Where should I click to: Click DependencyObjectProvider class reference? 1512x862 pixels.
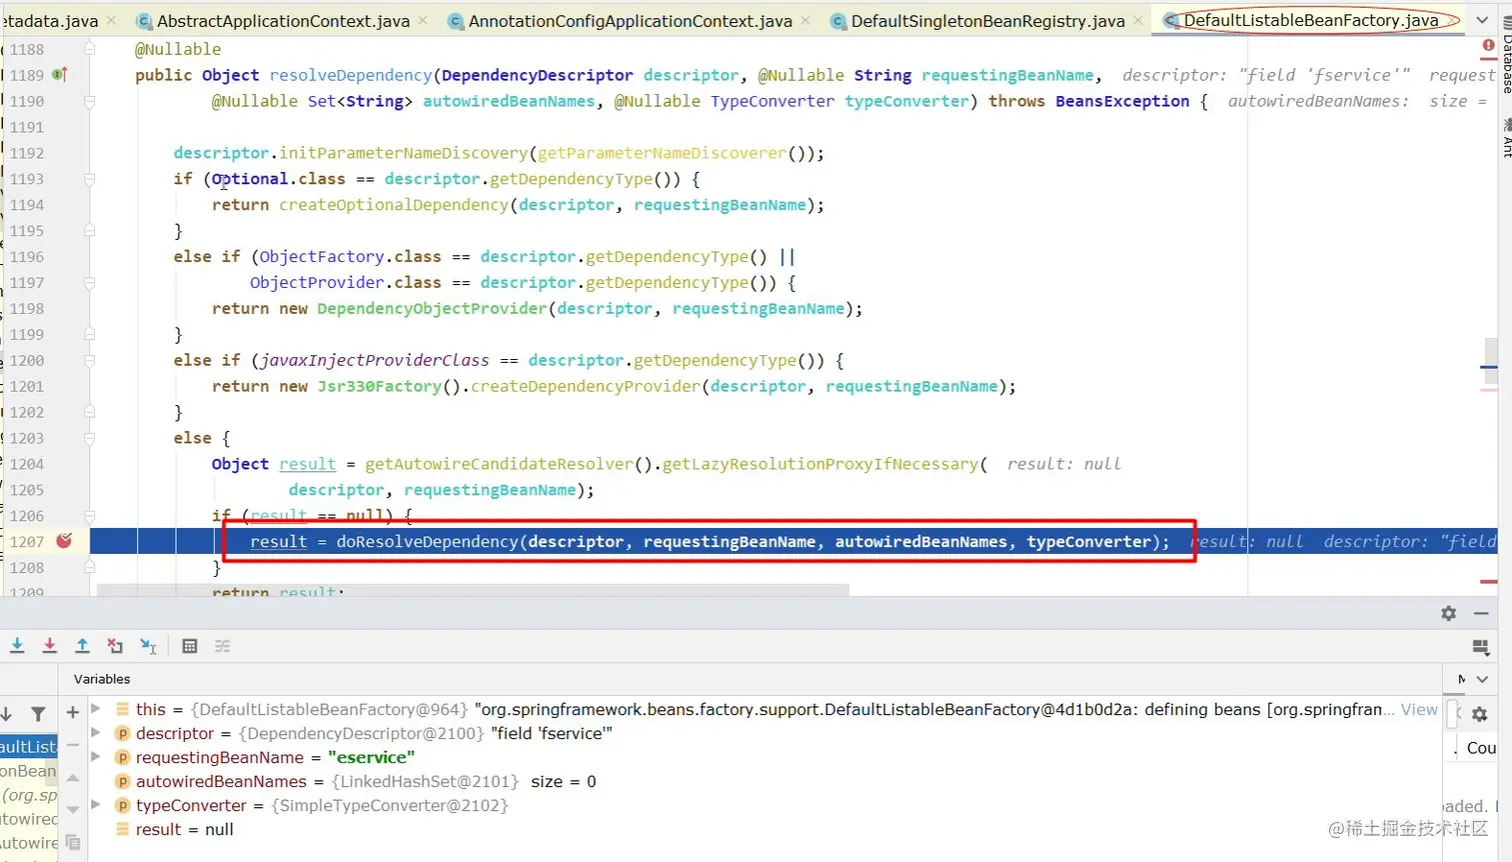pyautogui.click(x=432, y=308)
